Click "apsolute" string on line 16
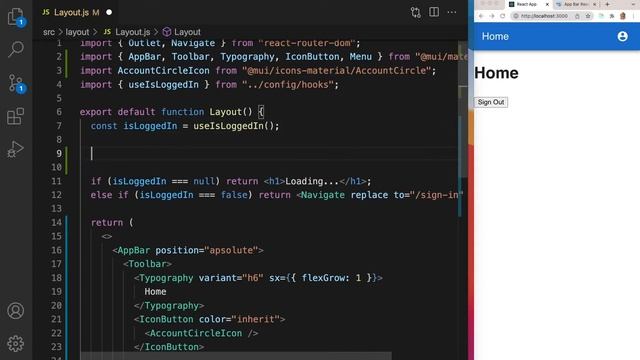The image size is (640, 360). pos(234,250)
